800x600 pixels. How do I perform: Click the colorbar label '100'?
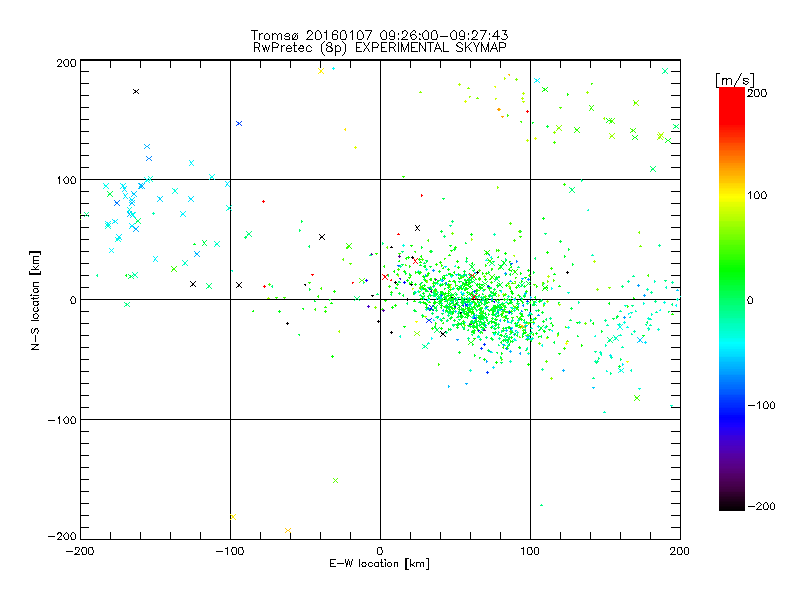click(x=757, y=195)
